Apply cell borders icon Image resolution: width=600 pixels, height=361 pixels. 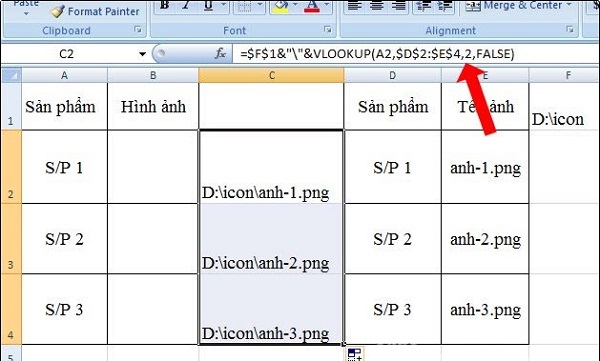tap(245, 5)
